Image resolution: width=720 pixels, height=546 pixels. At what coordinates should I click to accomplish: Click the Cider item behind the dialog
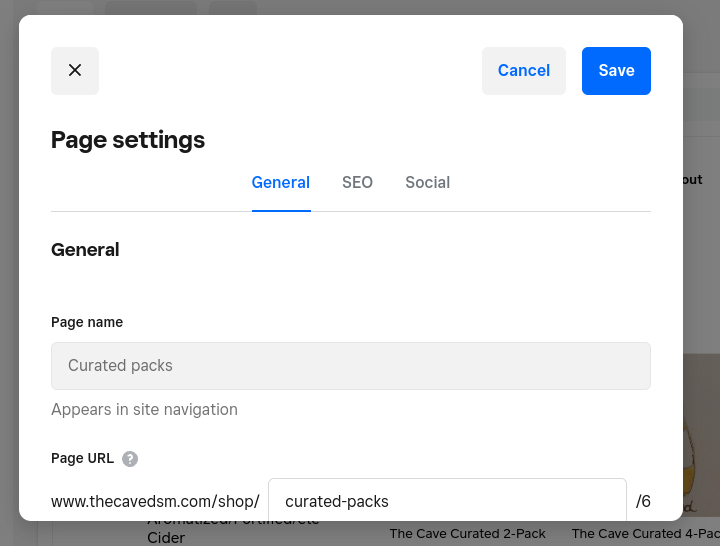pyautogui.click(x=167, y=537)
